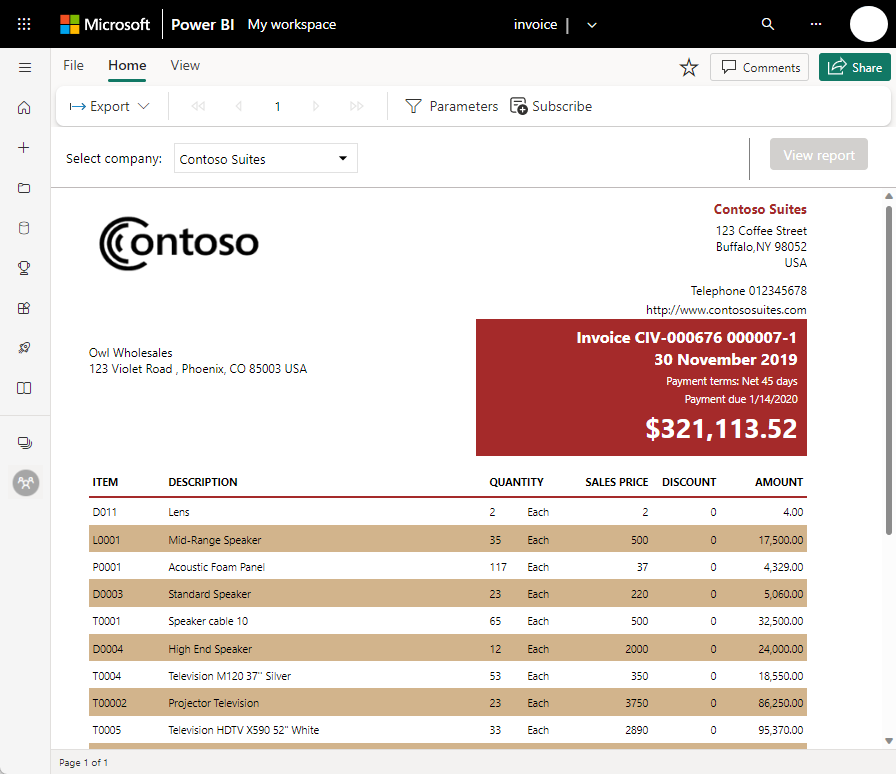Click the Power BI link

(202, 25)
